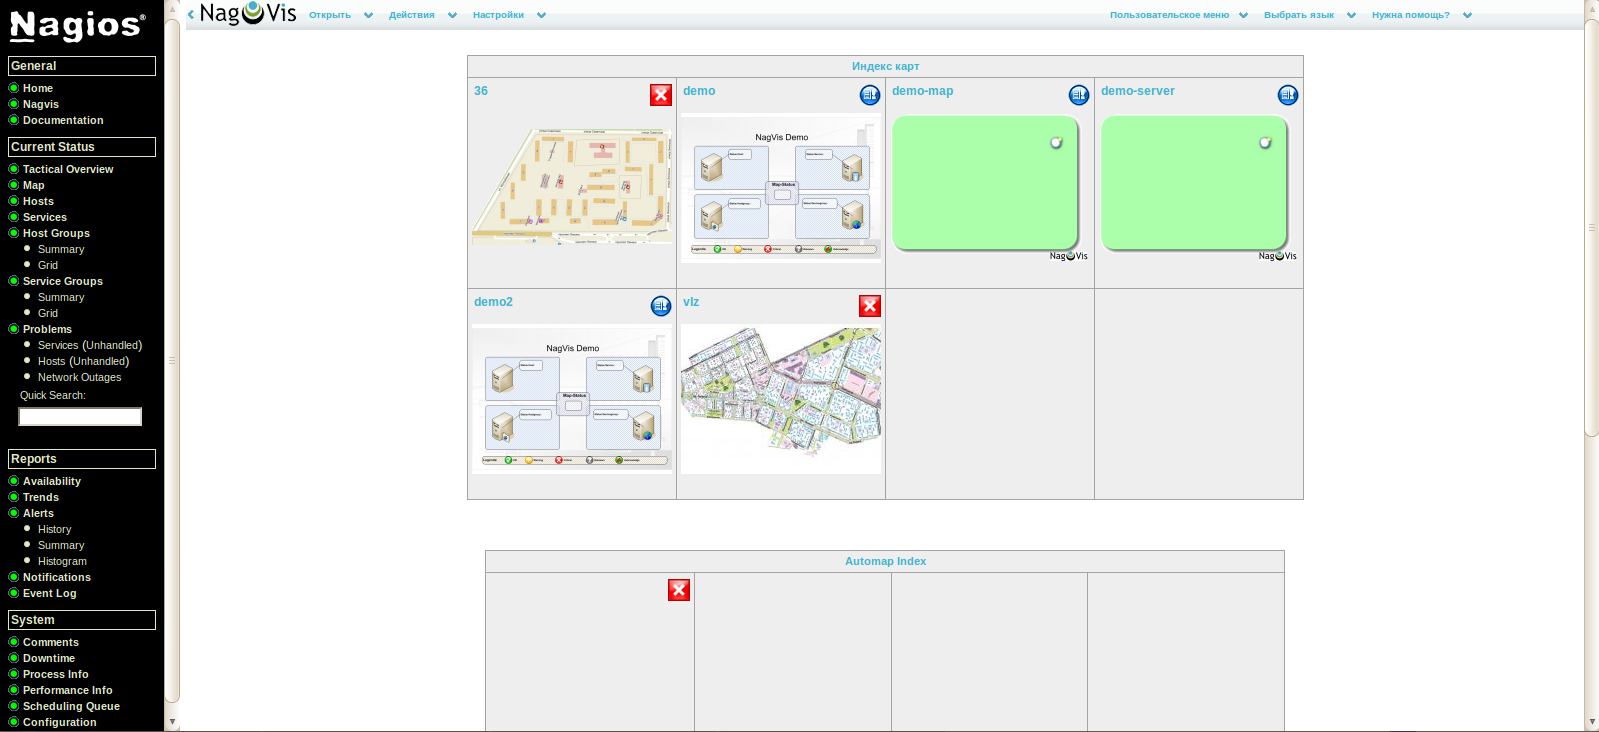Open the Service Groups link
The width and height of the screenshot is (1599, 732).
pos(63,281)
